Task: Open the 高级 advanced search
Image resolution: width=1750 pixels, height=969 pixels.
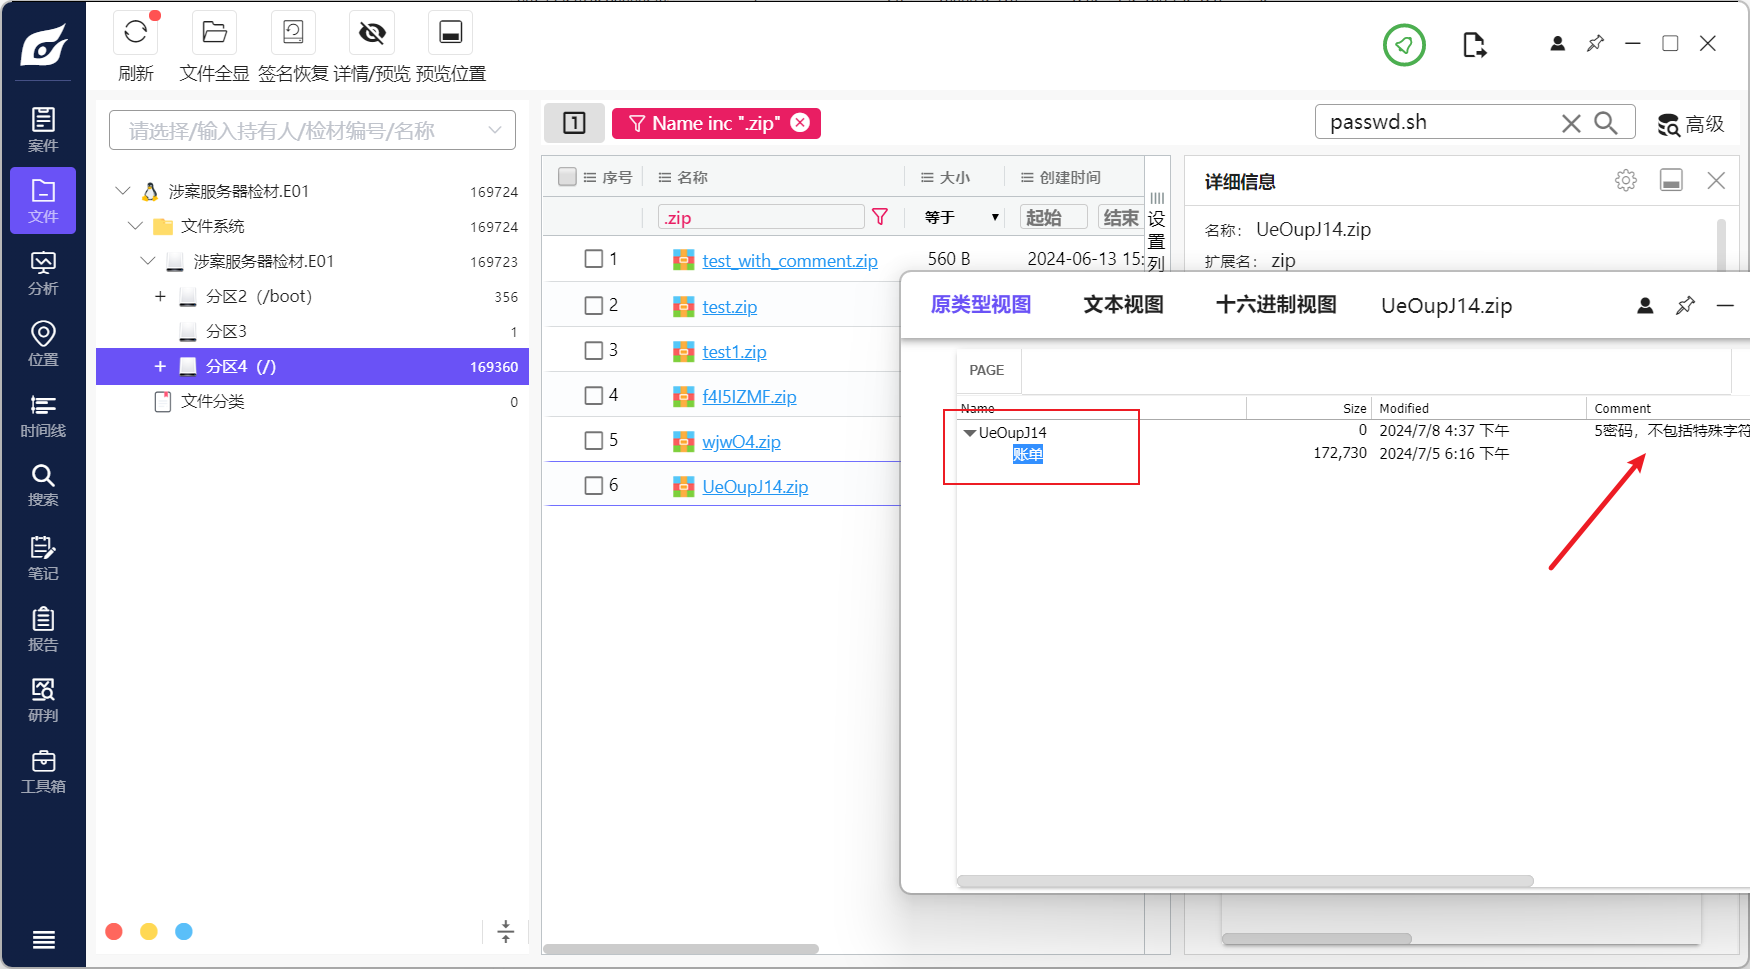Action: (x=1691, y=124)
